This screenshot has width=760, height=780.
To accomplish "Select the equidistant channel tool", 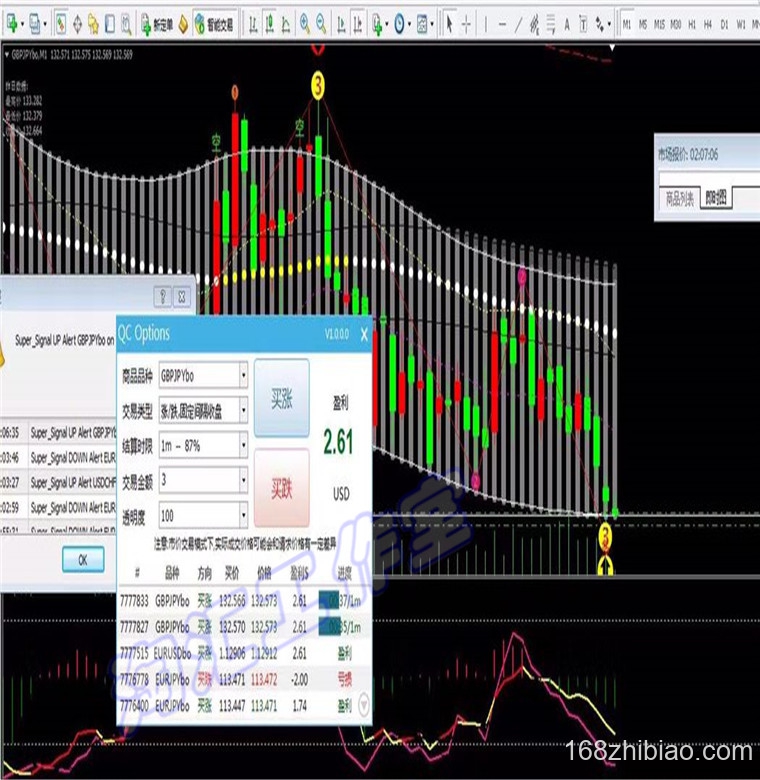I will click(534, 23).
